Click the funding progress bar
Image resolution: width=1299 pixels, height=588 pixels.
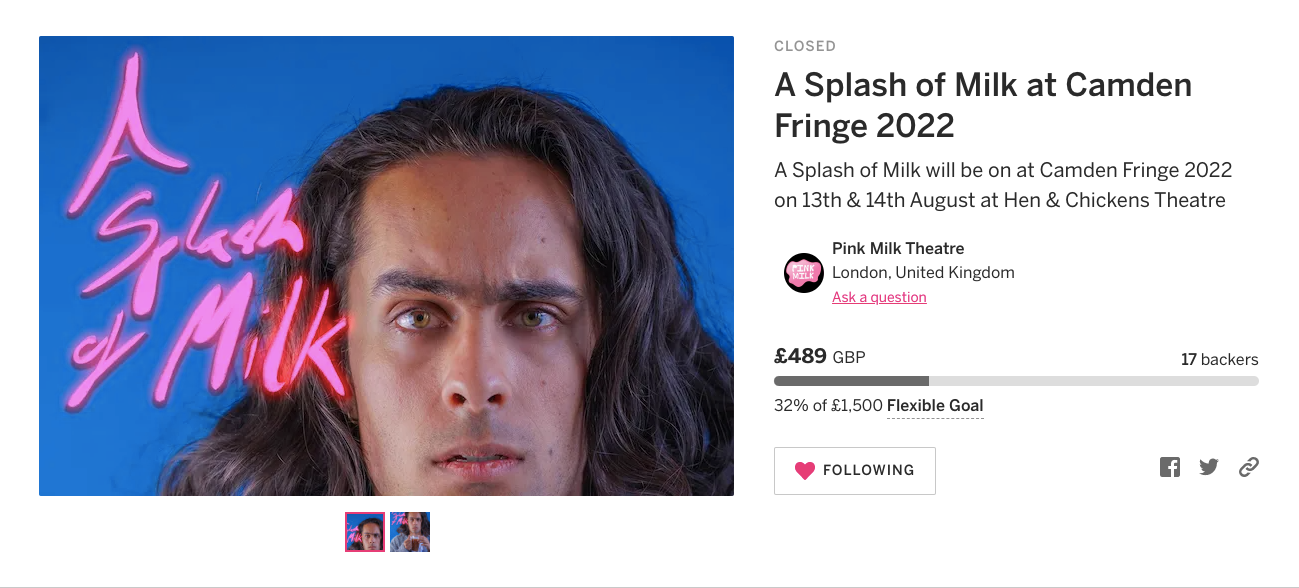(1016, 381)
